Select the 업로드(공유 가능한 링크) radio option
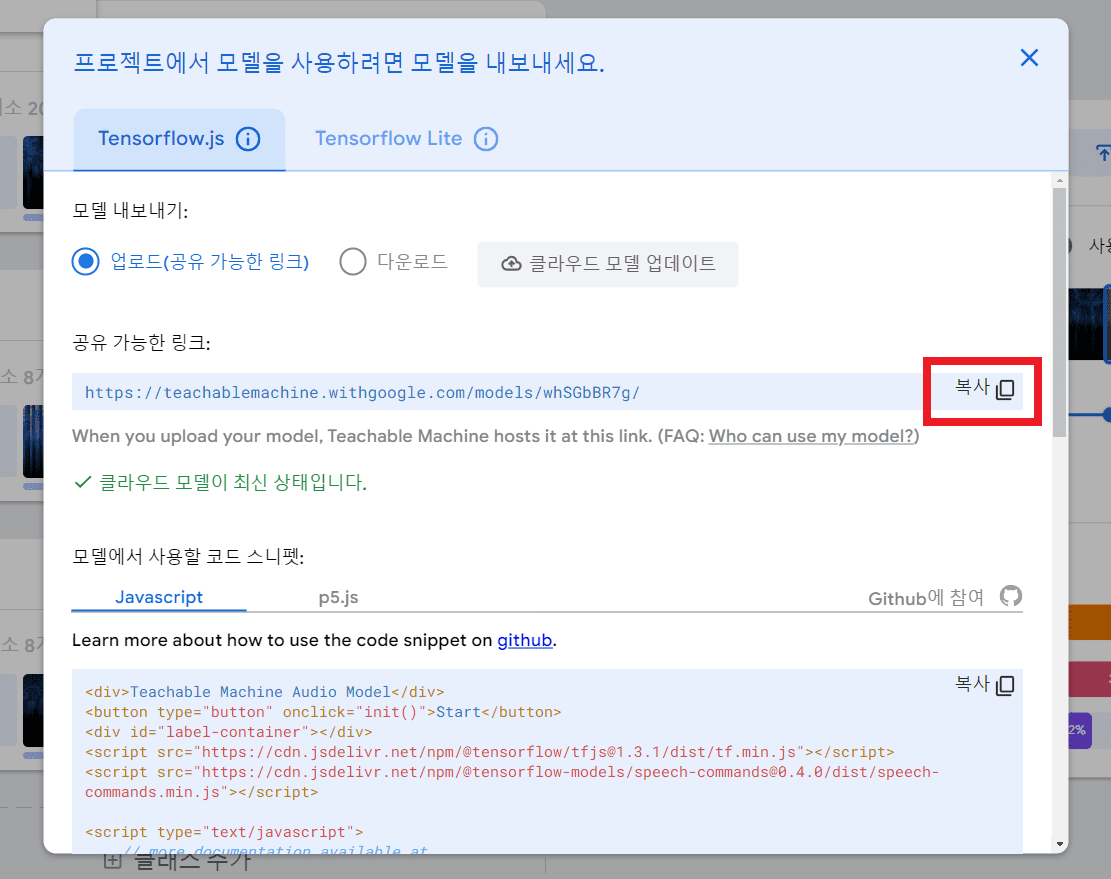 coord(86,261)
